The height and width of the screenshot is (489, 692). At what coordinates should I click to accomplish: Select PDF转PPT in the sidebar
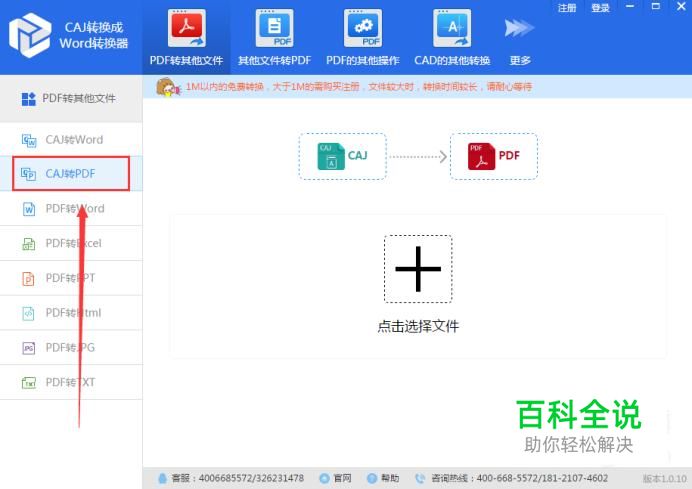click(71, 278)
